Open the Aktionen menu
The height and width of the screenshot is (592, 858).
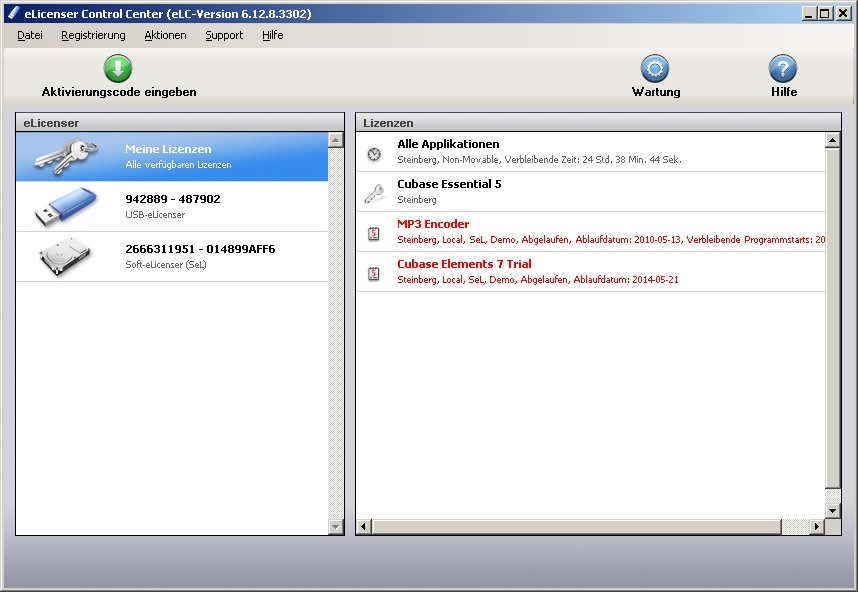165,35
